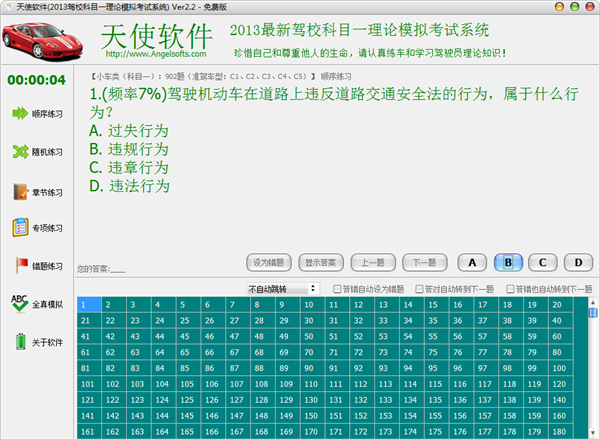Go to previous question 上一题
This screenshot has width=600, height=440.
[x=373, y=262]
